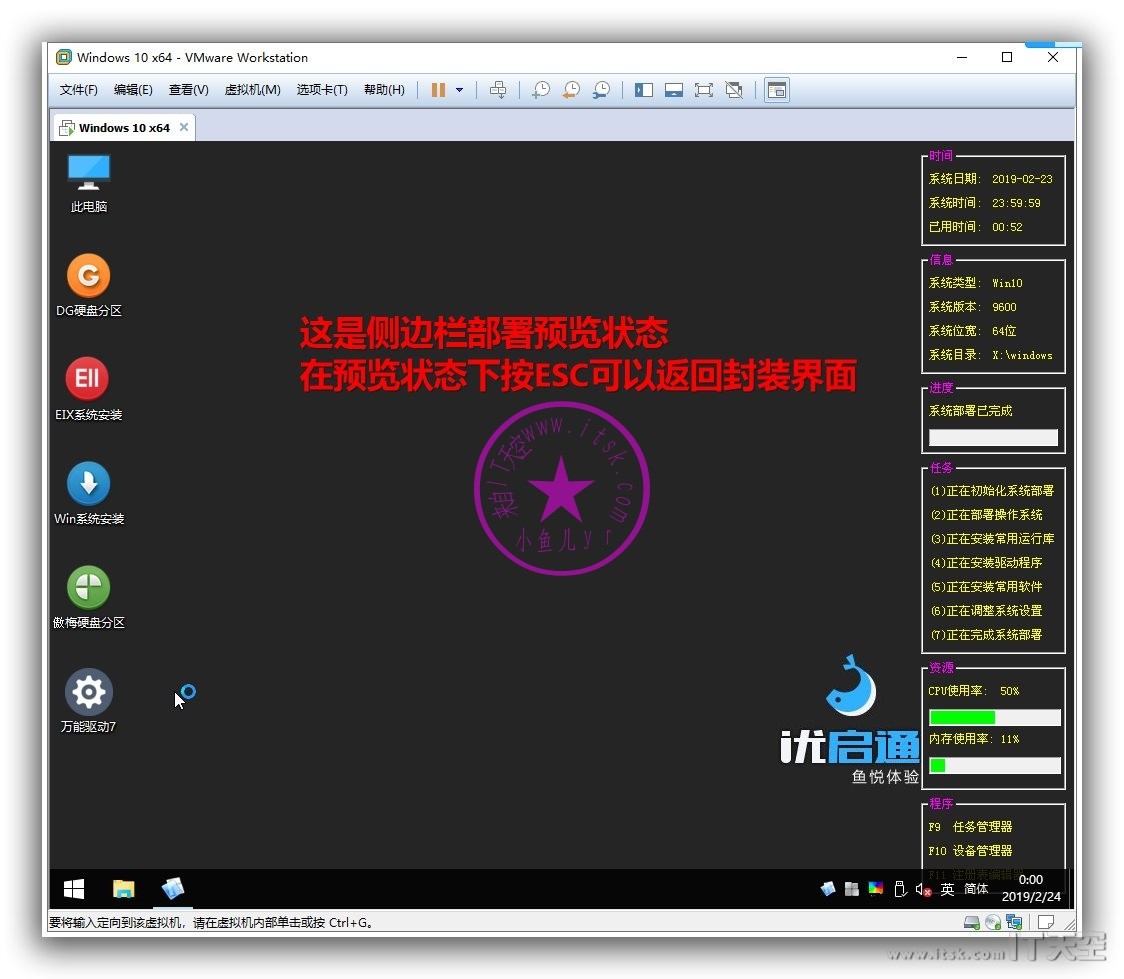Toggle console view button
Screen dimensions: 1124x979
776,90
